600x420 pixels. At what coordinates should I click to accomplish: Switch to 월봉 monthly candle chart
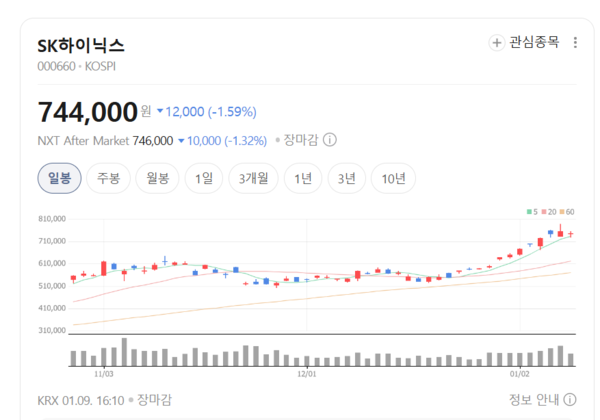tap(157, 179)
